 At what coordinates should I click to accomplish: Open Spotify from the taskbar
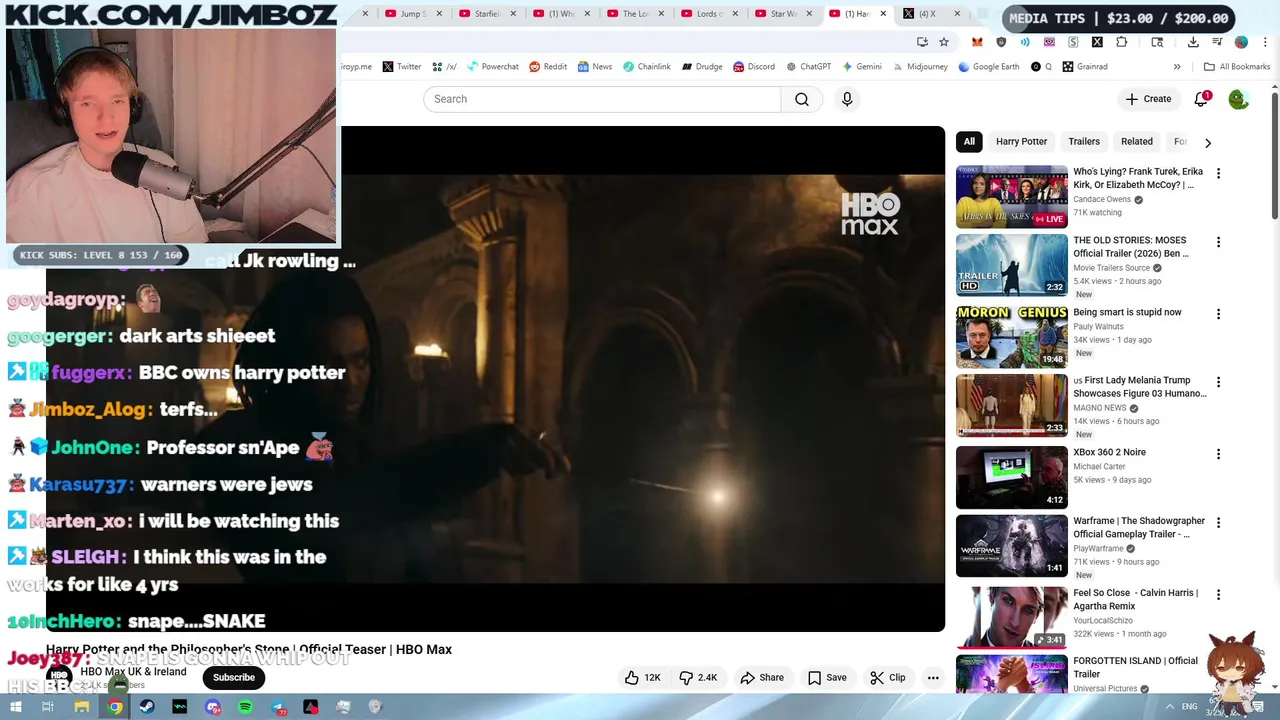(245, 707)
